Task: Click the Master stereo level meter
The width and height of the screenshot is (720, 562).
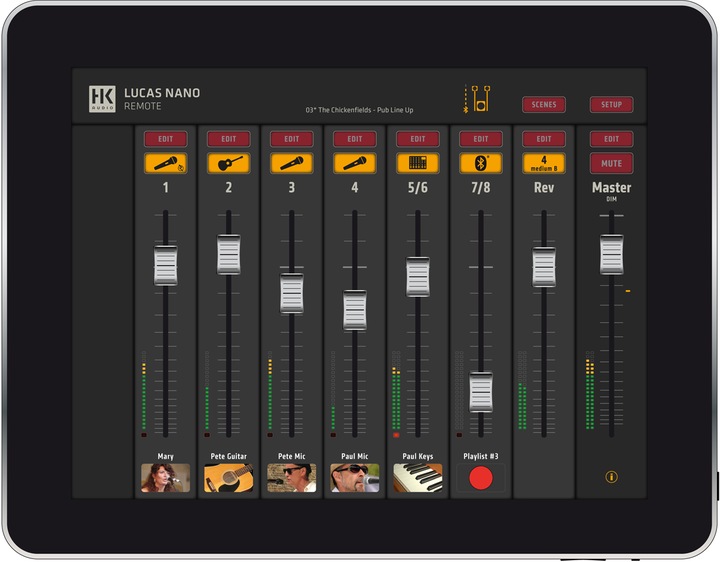Action: (590, 390)
